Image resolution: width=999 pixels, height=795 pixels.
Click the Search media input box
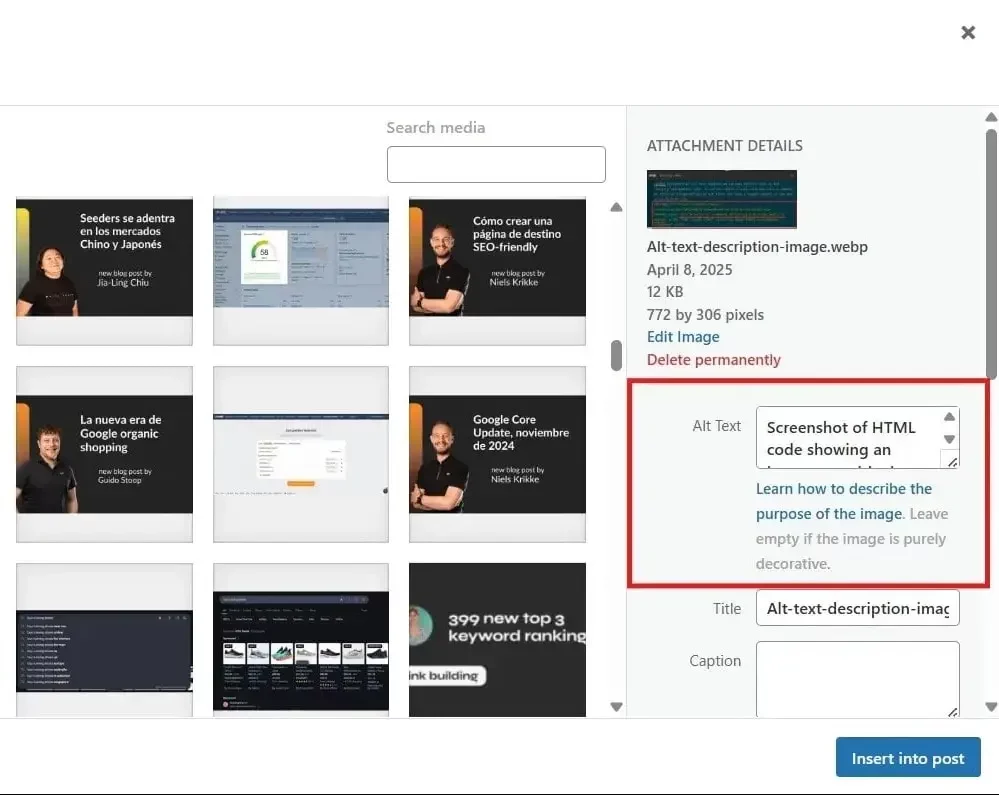tap(496, 164)
